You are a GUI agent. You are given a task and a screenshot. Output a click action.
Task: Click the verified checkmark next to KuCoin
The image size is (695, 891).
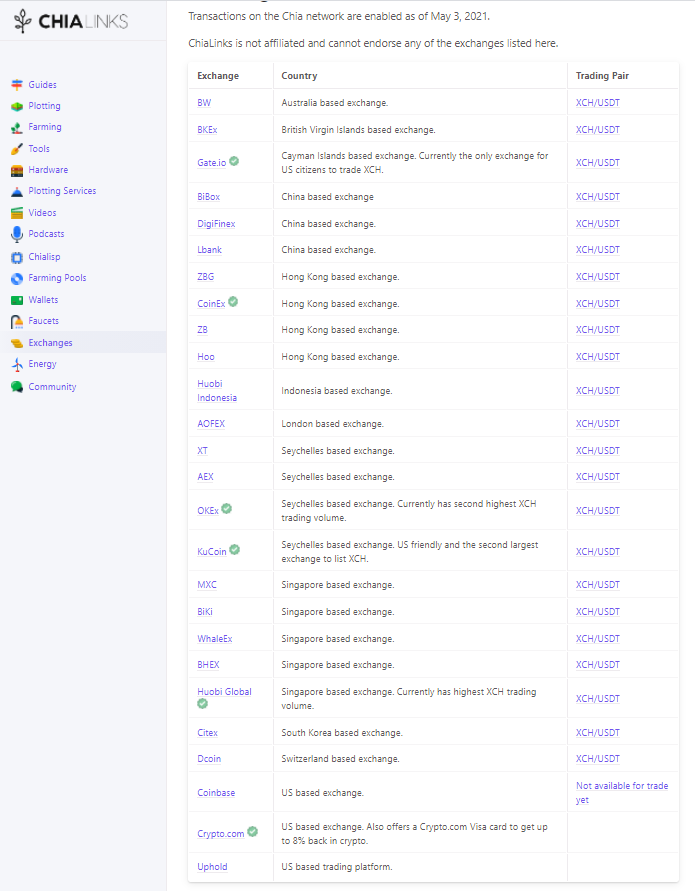coord(235,549)
